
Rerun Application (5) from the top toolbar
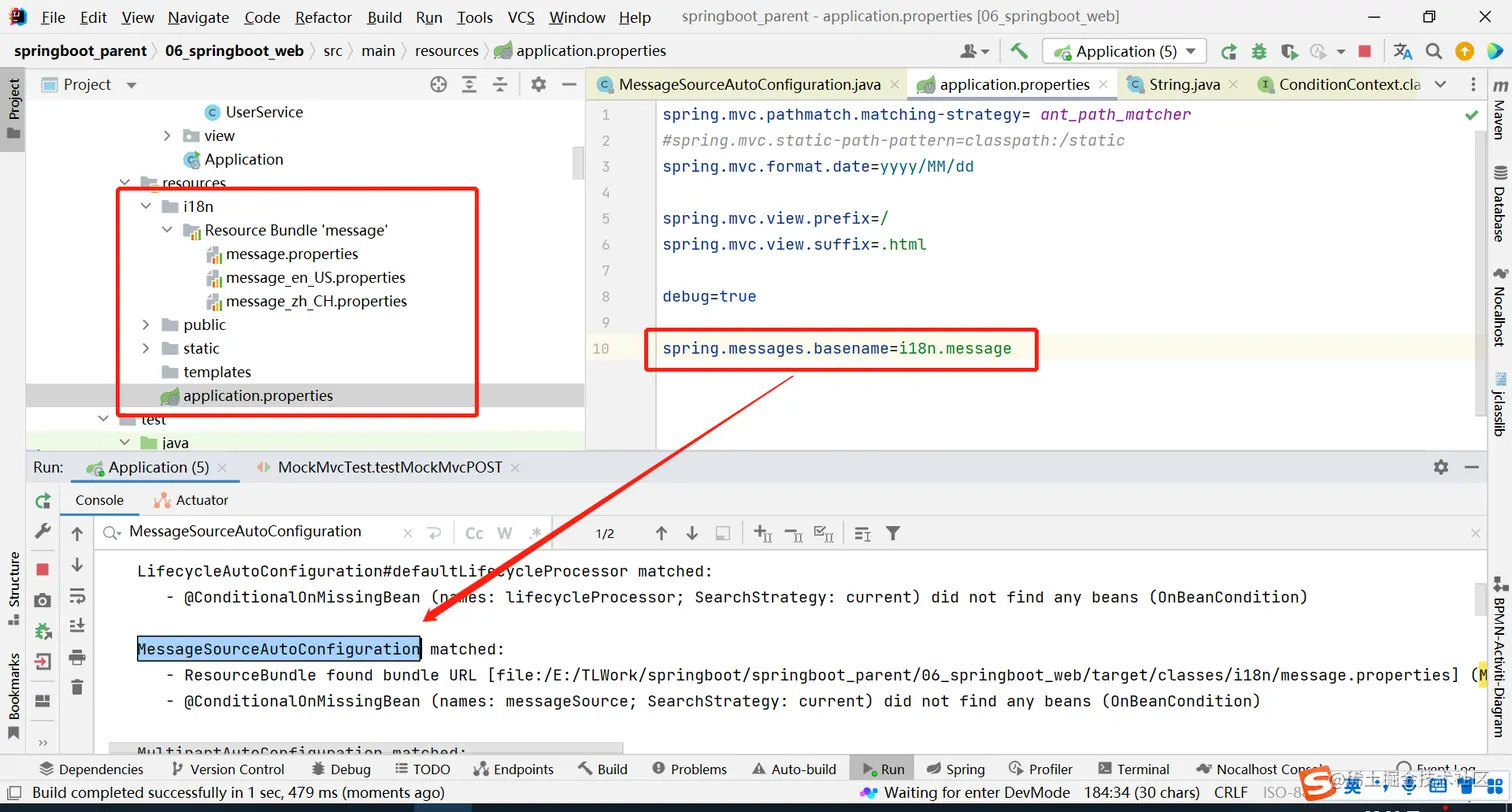pyautogui.click(x=1228, y=51)
